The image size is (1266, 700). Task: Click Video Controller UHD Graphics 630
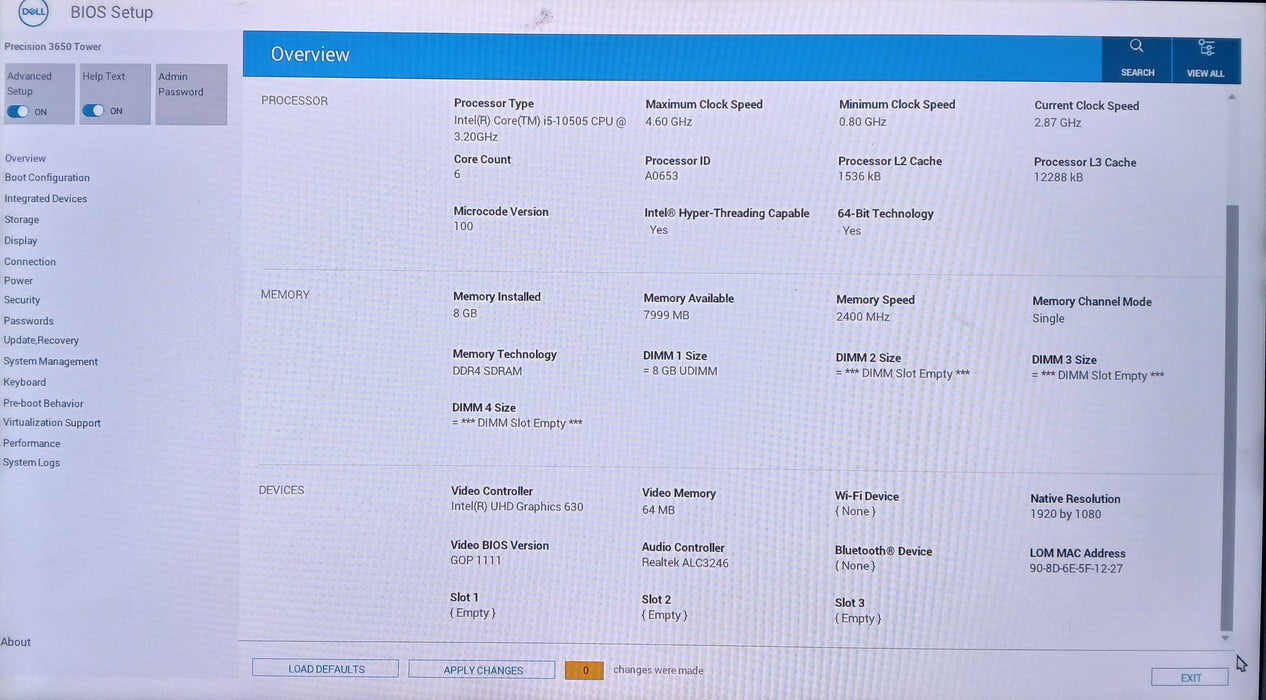517,507
